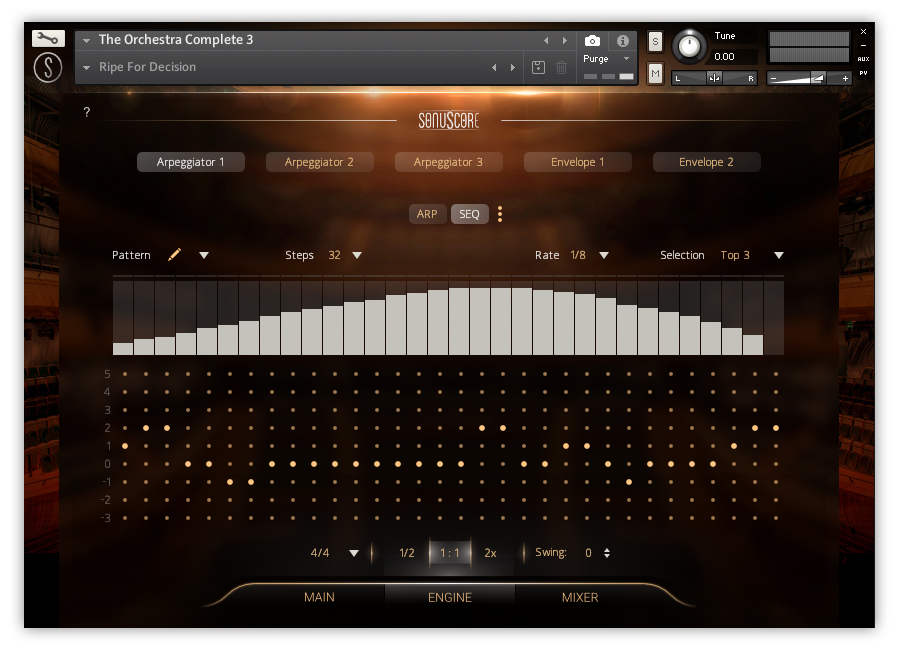Click the pencil icon beside Pattern
Image resolution: width=900 pixels, height=650 pixels.
[174, 255]
